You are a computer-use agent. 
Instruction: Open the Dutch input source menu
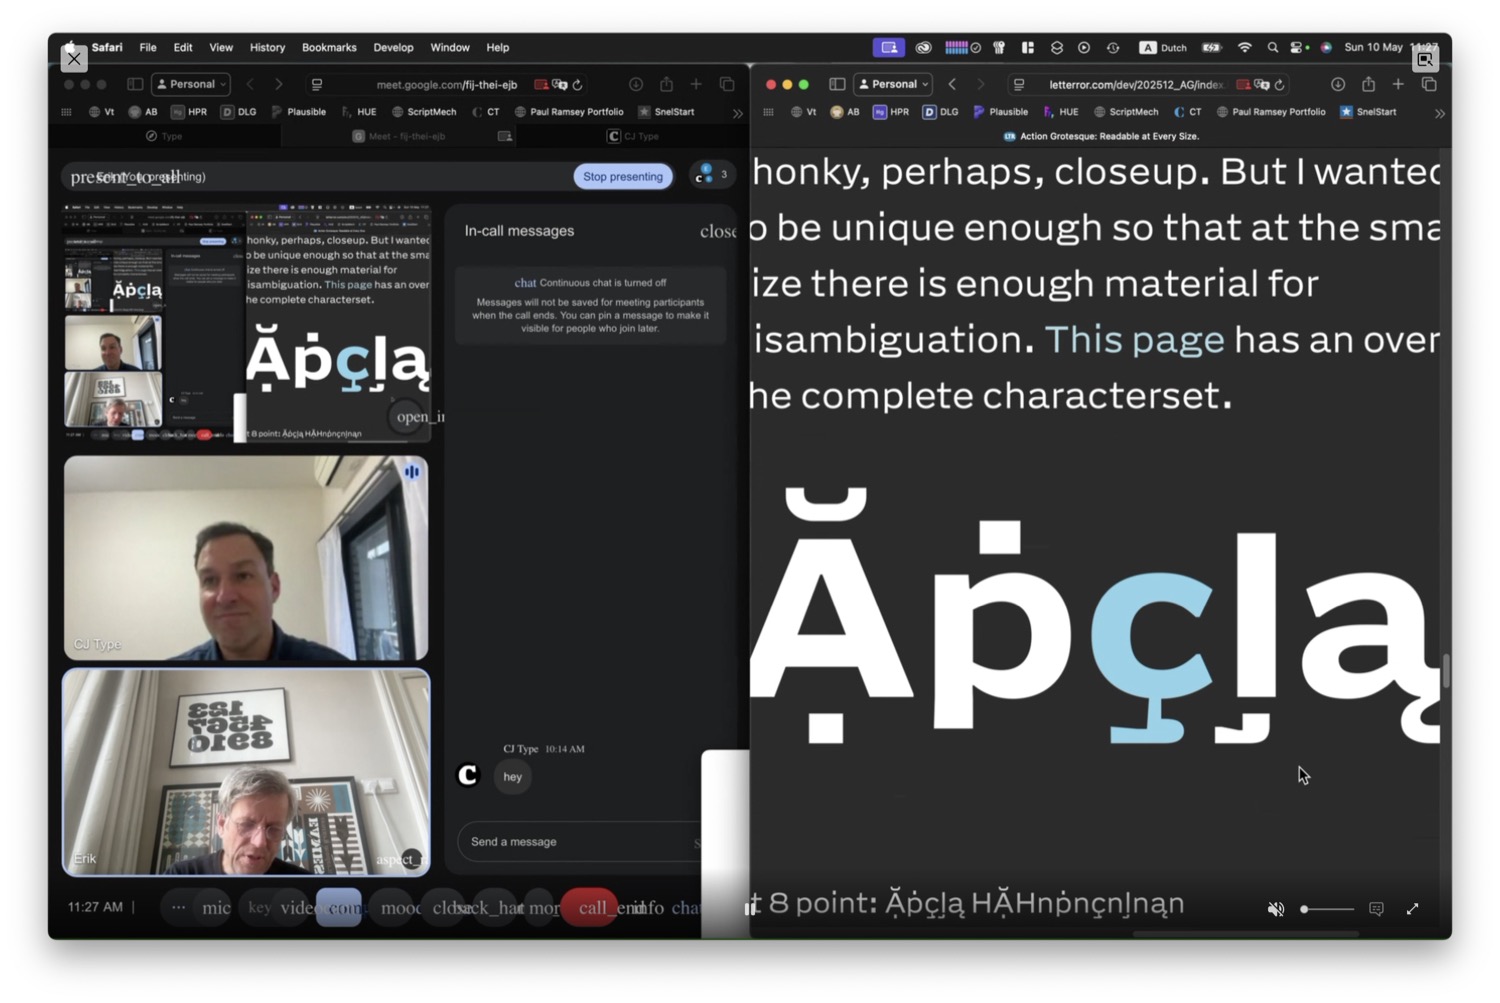coord(1163,47)
